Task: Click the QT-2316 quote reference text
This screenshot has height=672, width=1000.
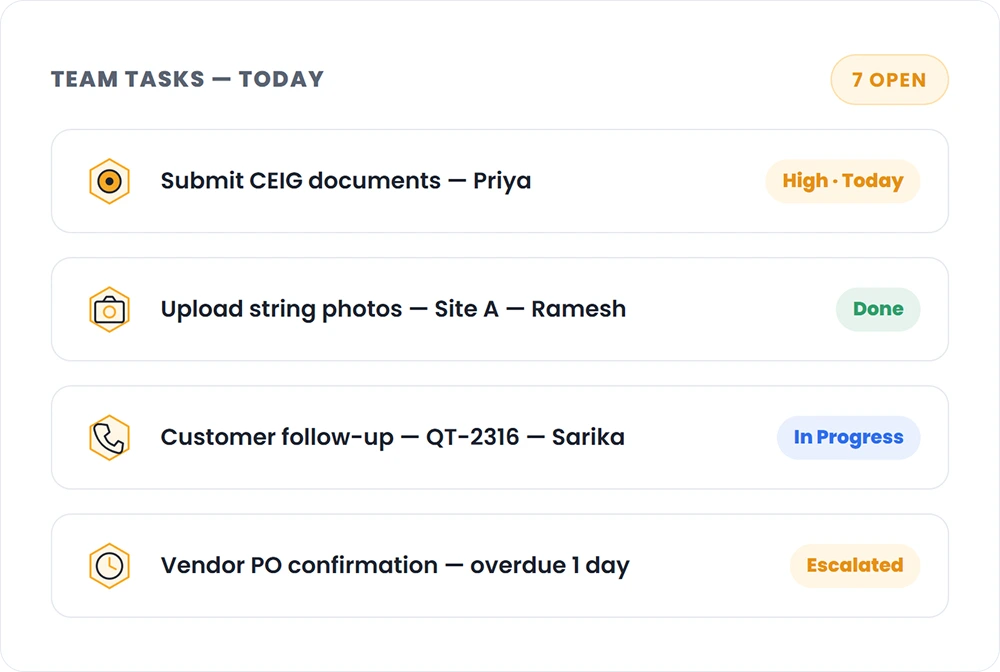Action: (473, 437)
